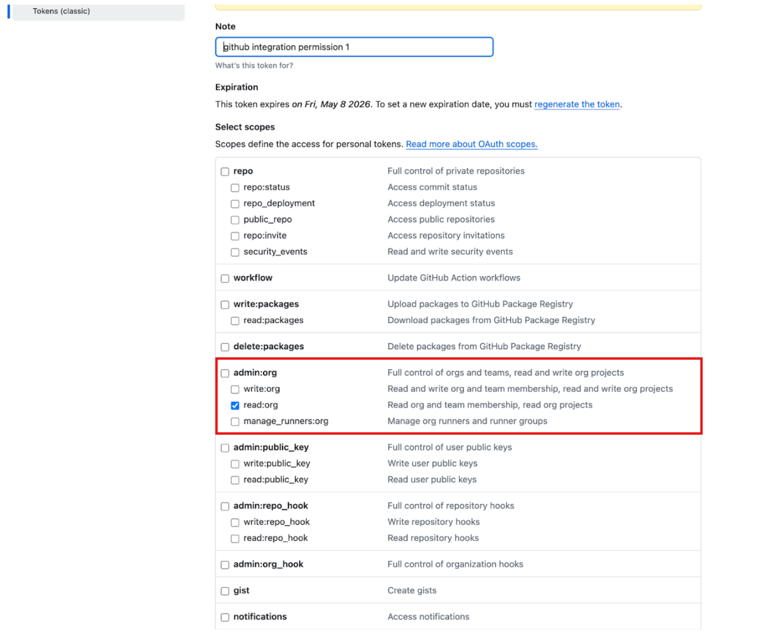Check the delete:packages scope

tap(225, 347)
